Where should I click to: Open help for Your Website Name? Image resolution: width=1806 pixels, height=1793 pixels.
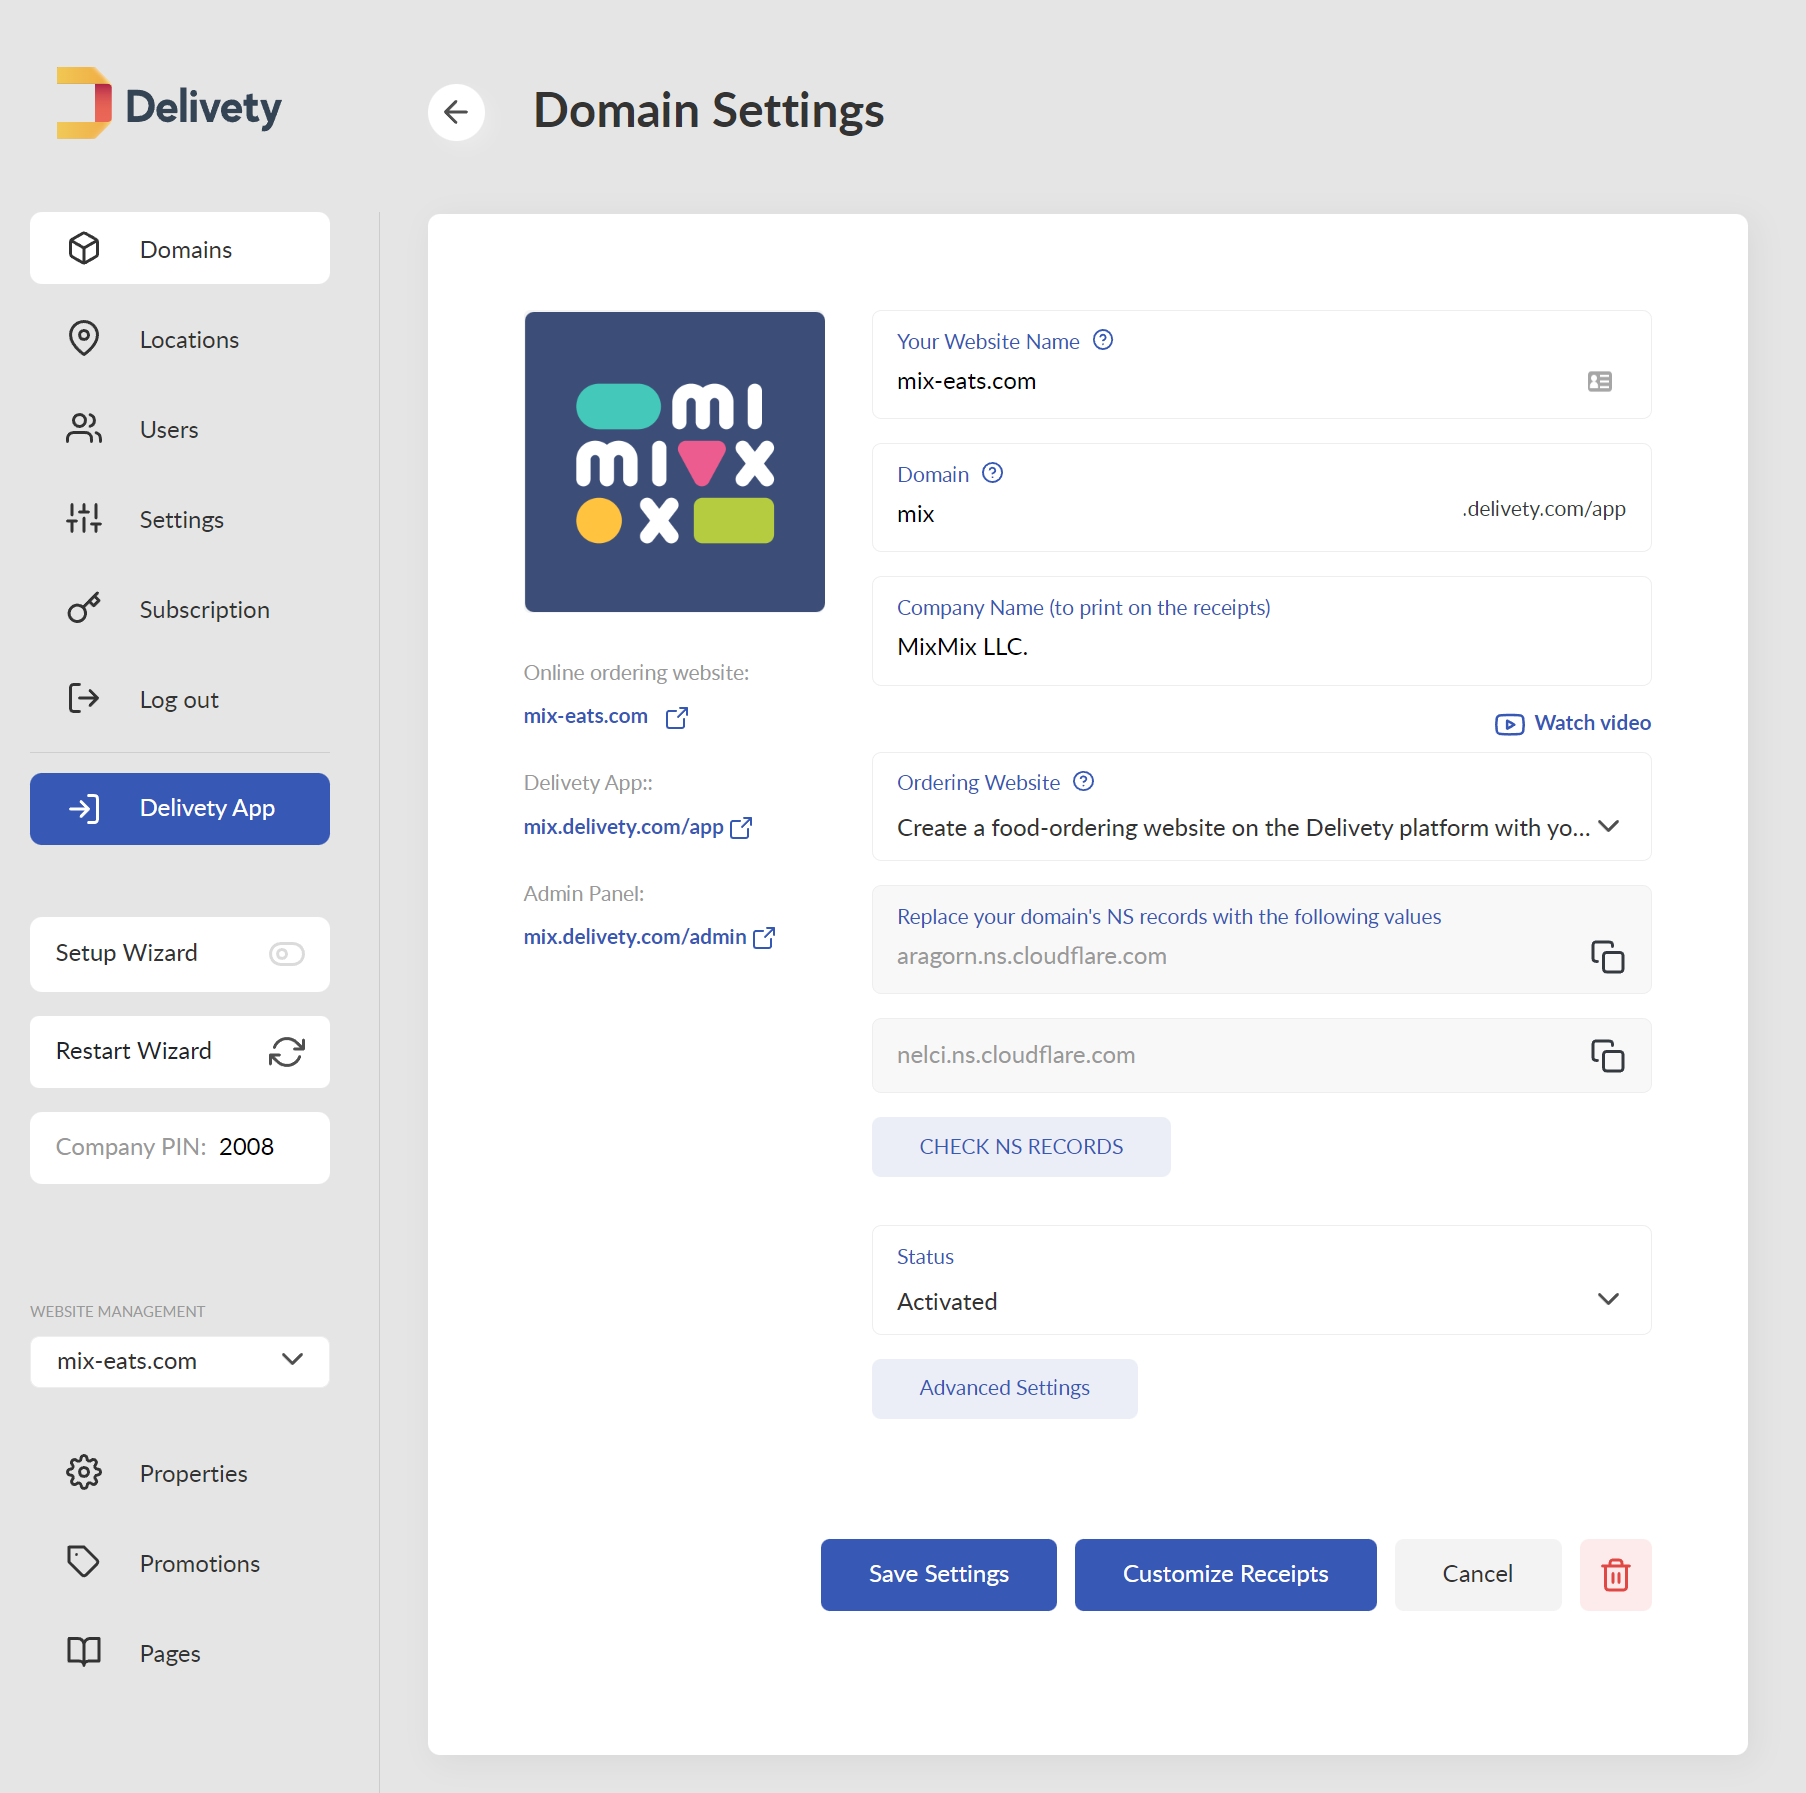point(1103,340)
